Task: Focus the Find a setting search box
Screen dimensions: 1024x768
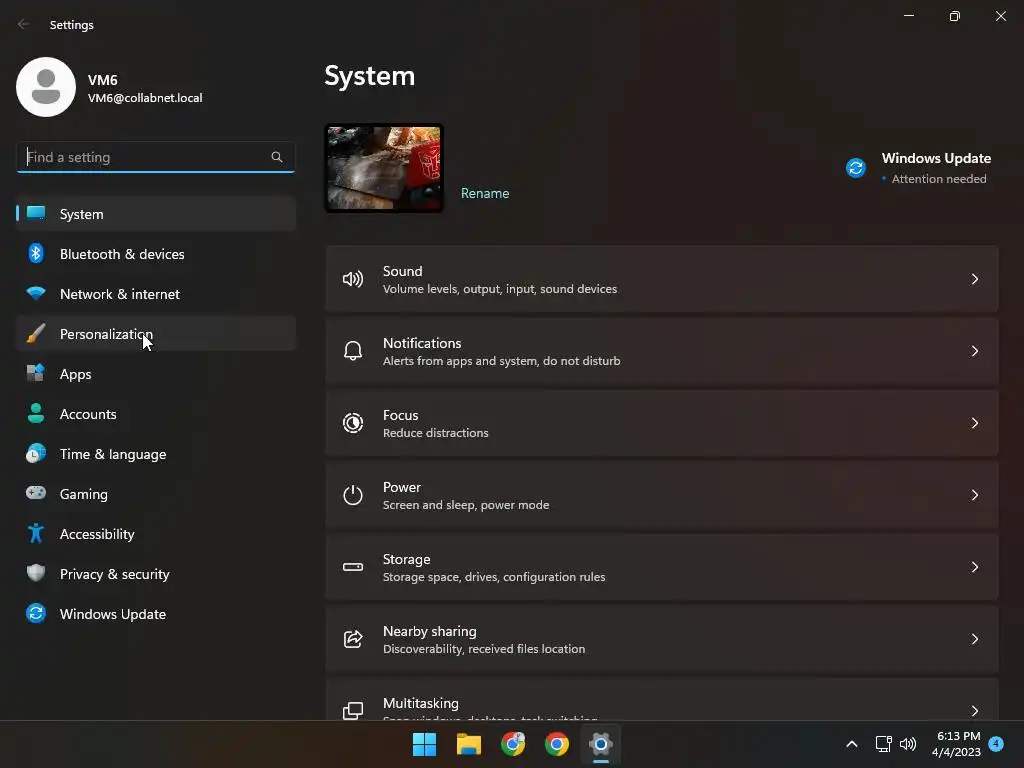Action: [x=155, y=157]
